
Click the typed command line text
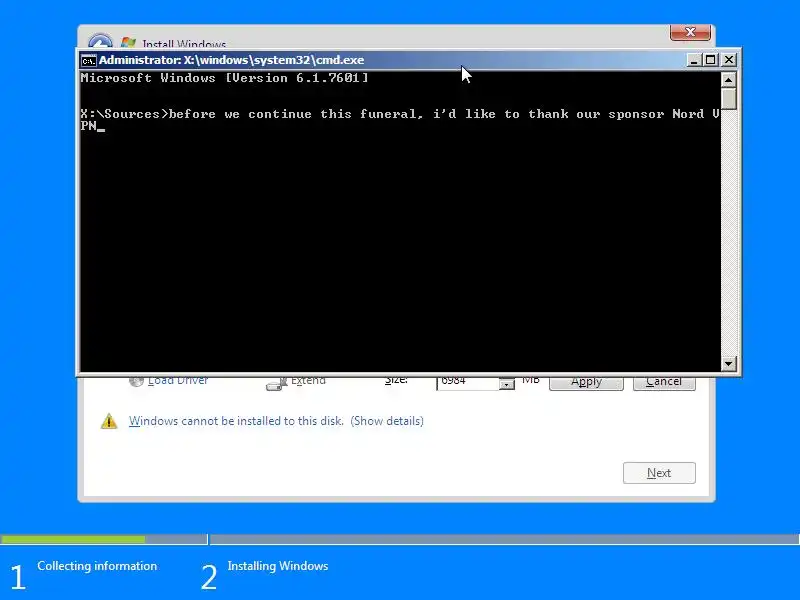[401, 120]
